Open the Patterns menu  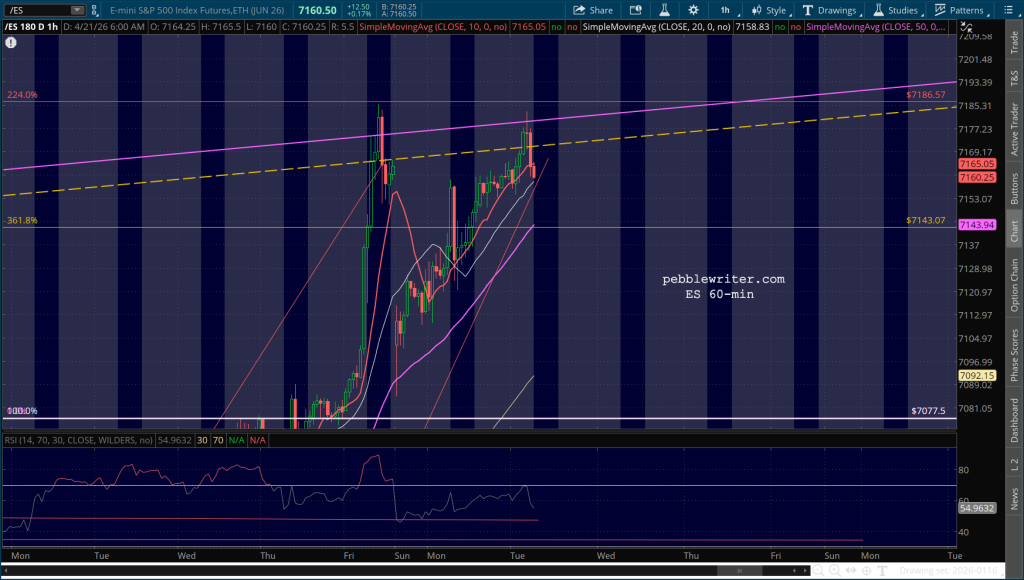961,10
